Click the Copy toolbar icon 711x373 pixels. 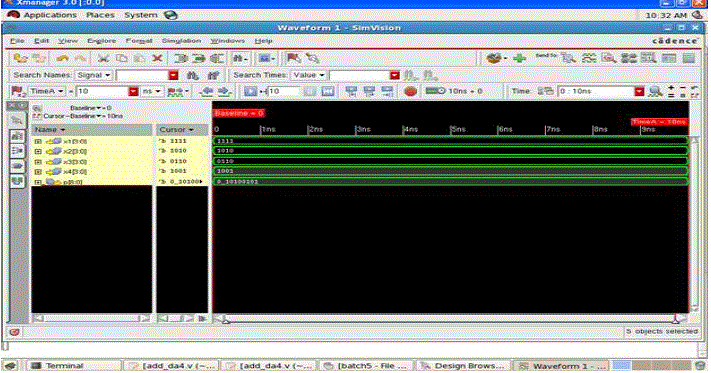coord(122,58)
